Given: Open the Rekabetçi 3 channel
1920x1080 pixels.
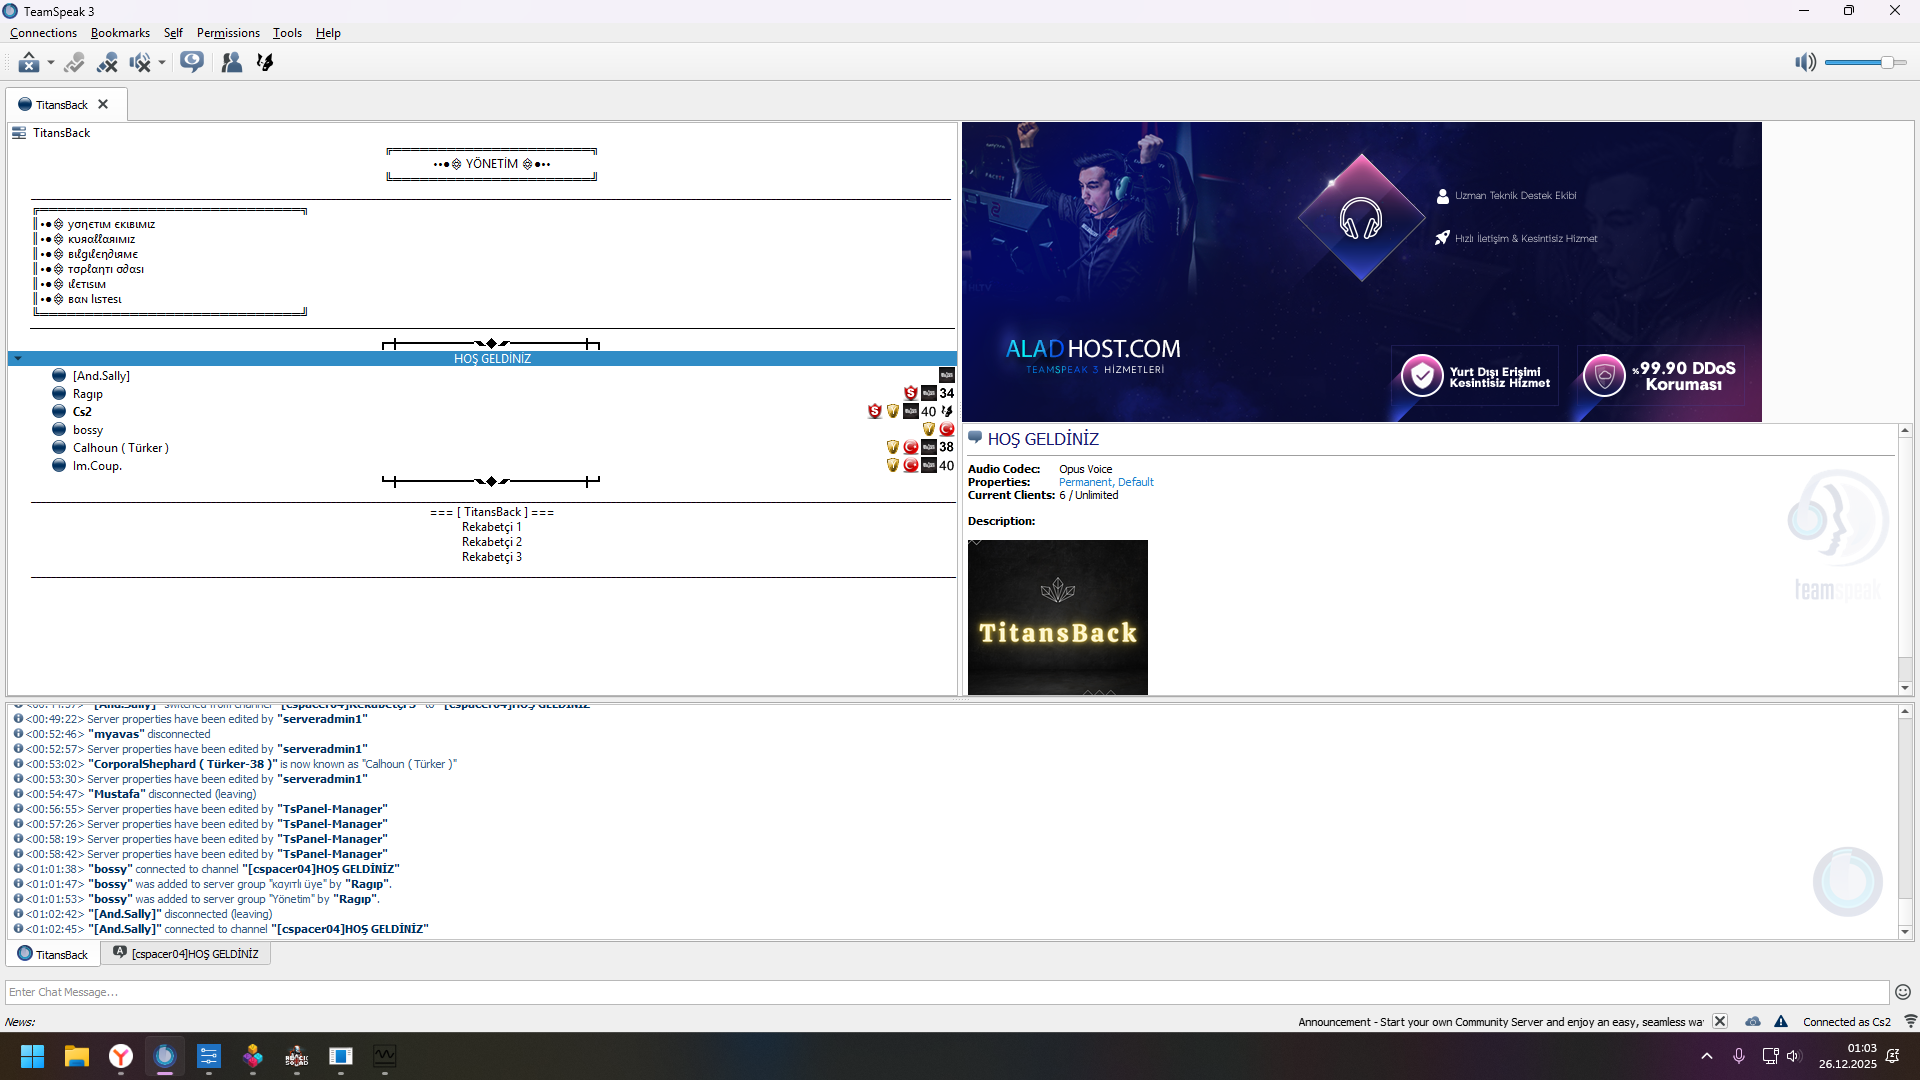Looking at the screenshot, I should tap(492, 557).
